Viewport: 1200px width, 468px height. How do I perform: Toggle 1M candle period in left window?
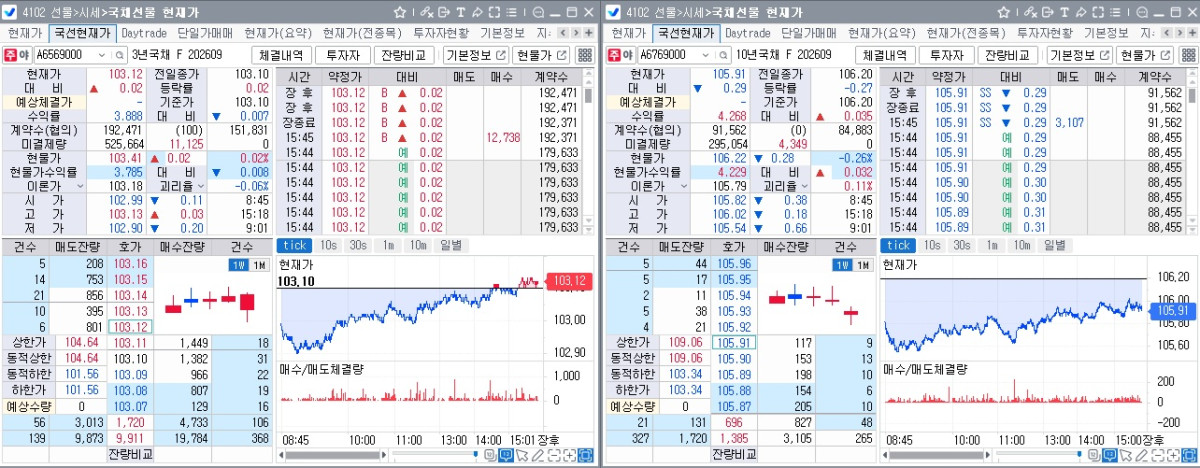point(258,265)
